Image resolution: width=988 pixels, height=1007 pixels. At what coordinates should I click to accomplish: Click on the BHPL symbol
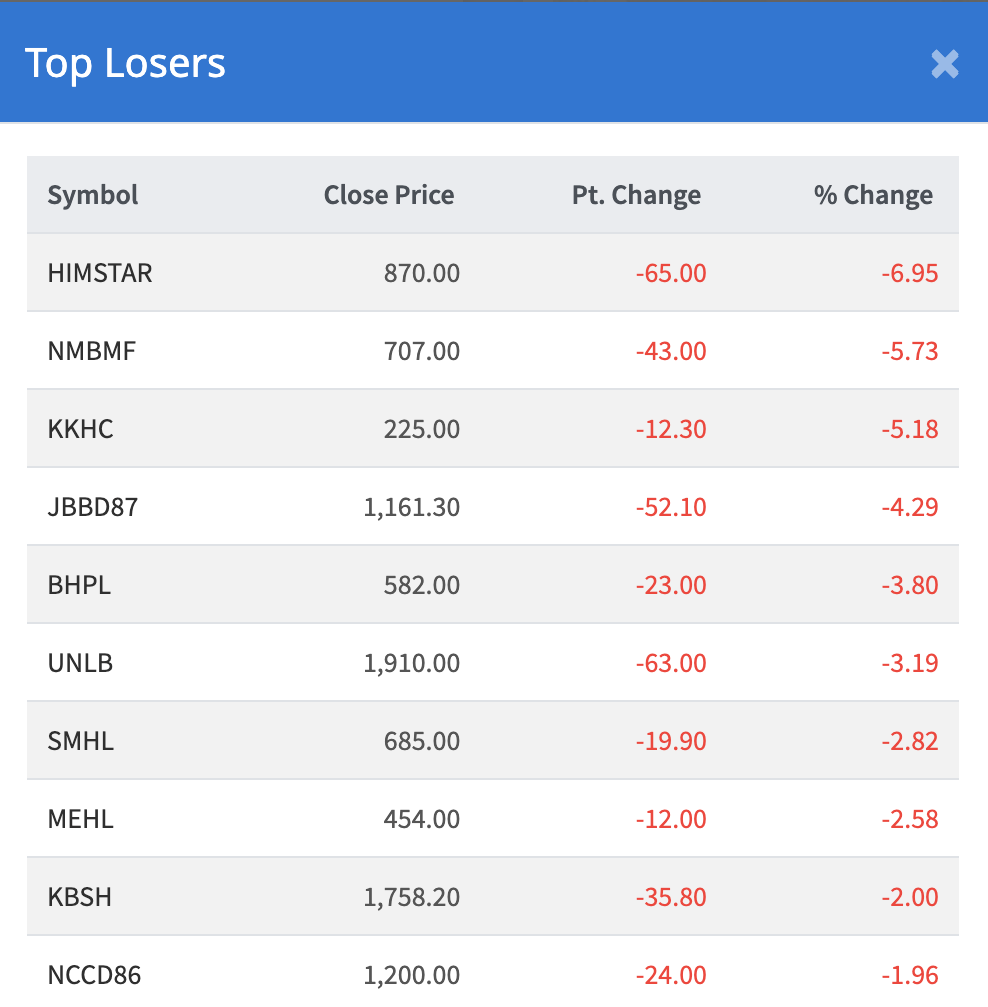point(79,585)
